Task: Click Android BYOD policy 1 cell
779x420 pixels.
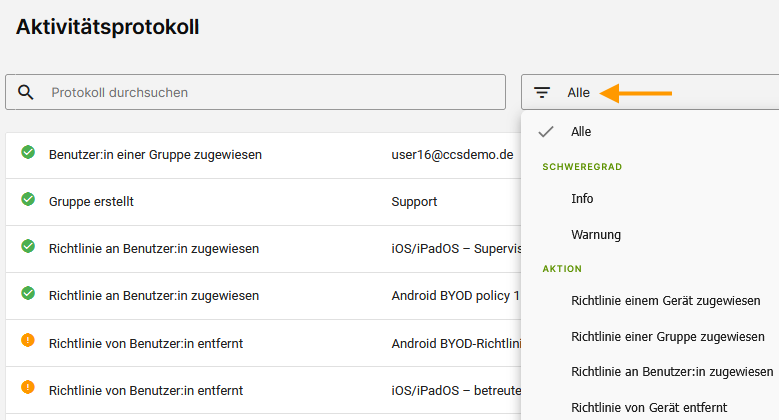Action: point(455,296)
